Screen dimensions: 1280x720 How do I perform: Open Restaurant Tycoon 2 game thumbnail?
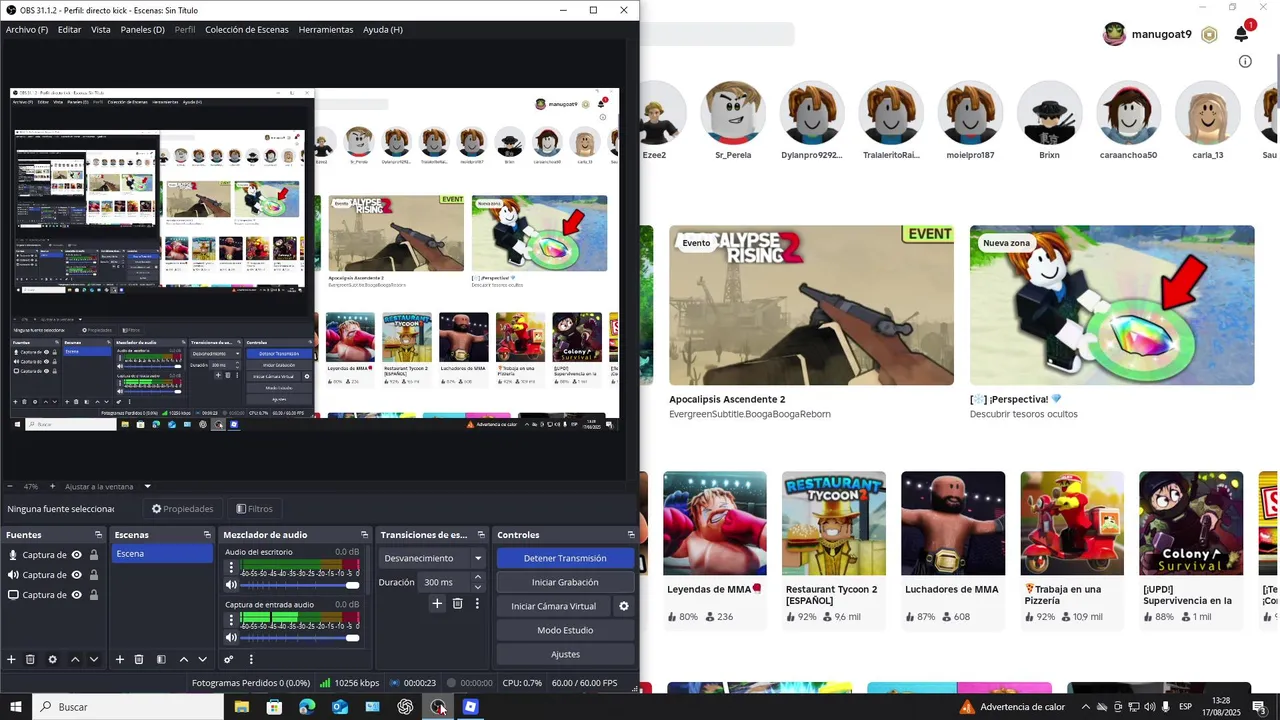tap(834, 523)
